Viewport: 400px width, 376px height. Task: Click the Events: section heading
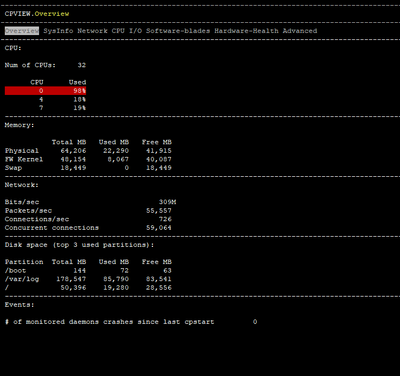coord(19,305)
